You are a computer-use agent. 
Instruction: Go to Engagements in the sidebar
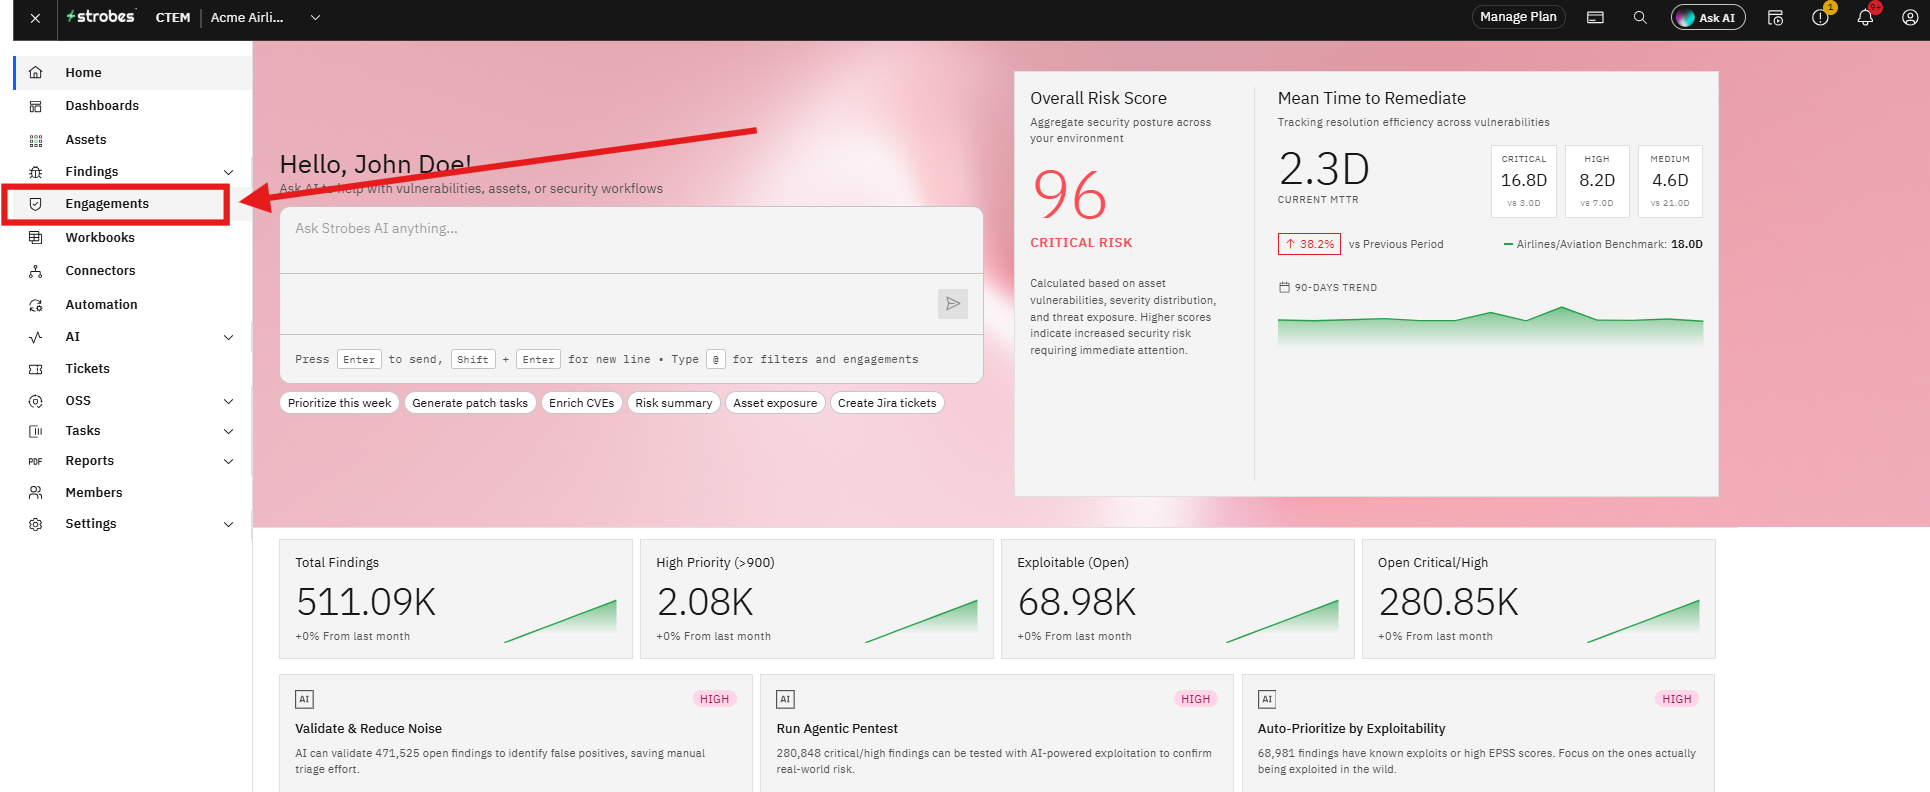pyautogui.click(x=116, y=204)
